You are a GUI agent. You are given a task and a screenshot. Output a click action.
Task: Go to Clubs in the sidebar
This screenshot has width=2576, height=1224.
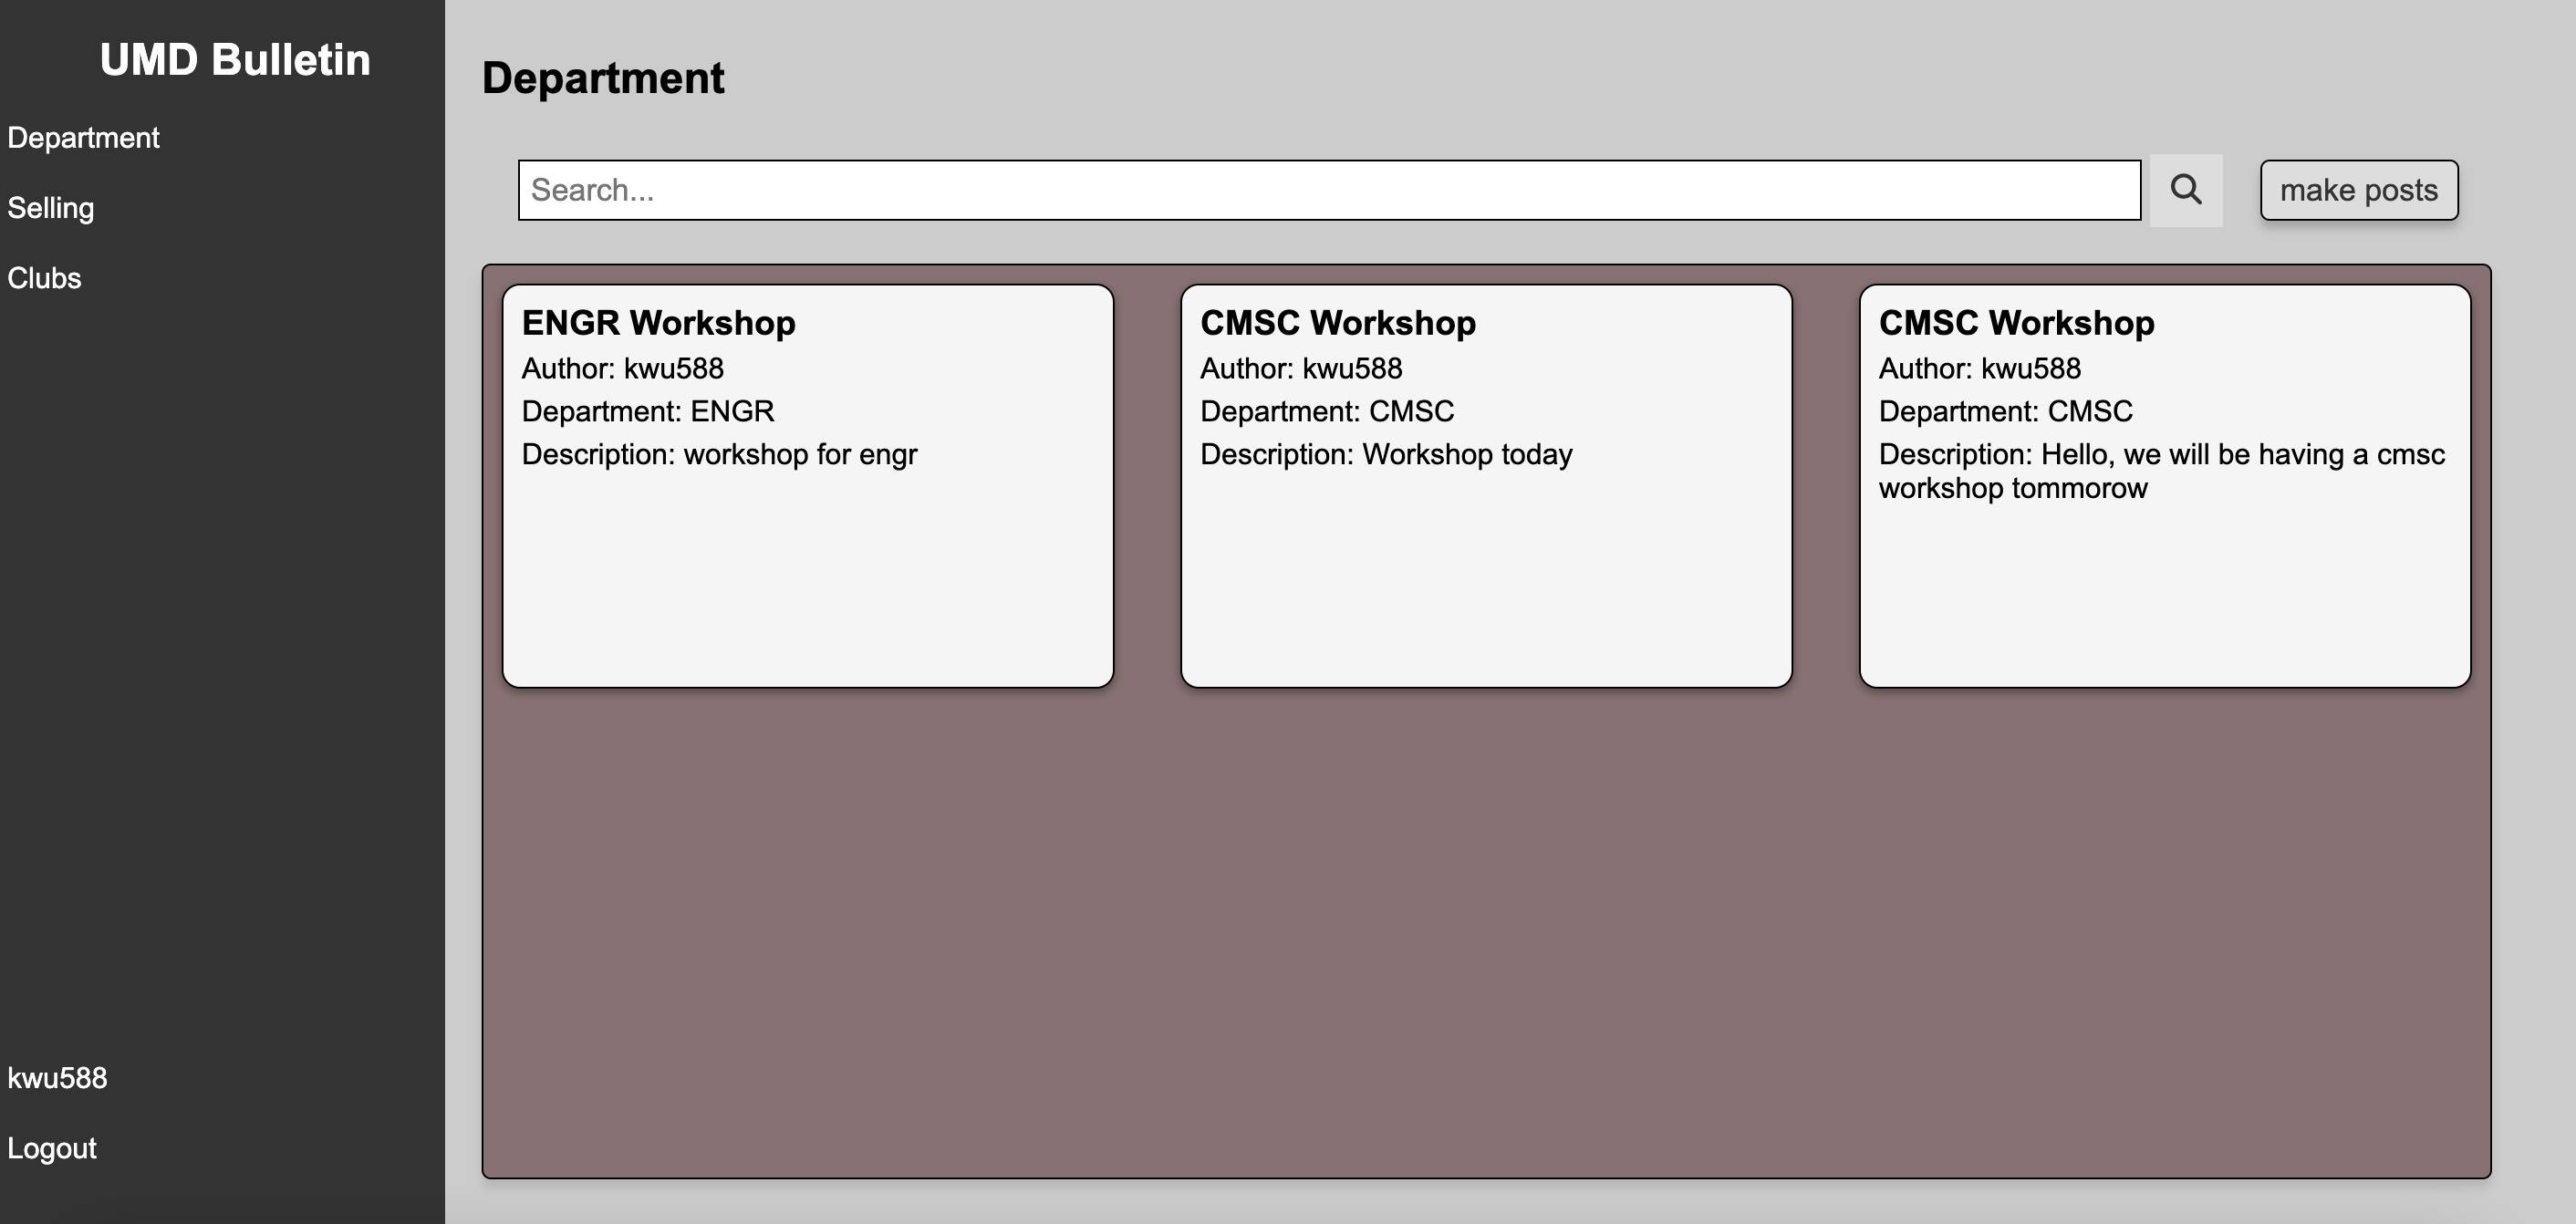pos(44,278)
